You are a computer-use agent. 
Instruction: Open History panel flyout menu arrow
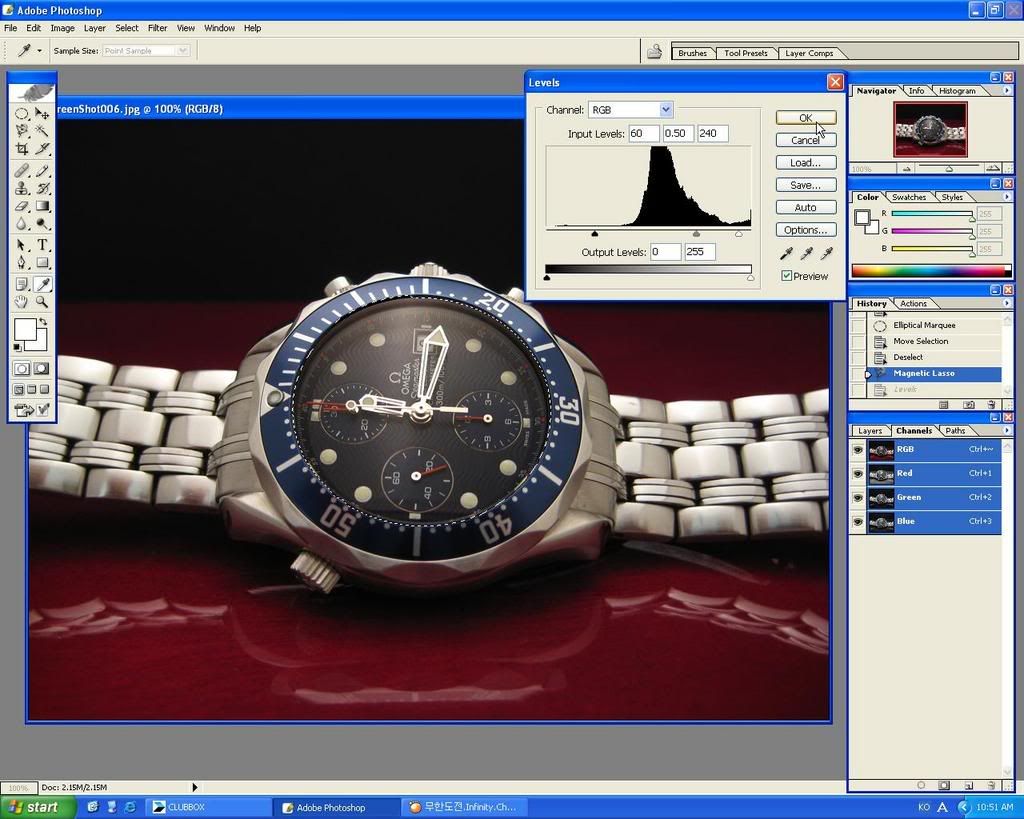click(x=1006, y=303)
